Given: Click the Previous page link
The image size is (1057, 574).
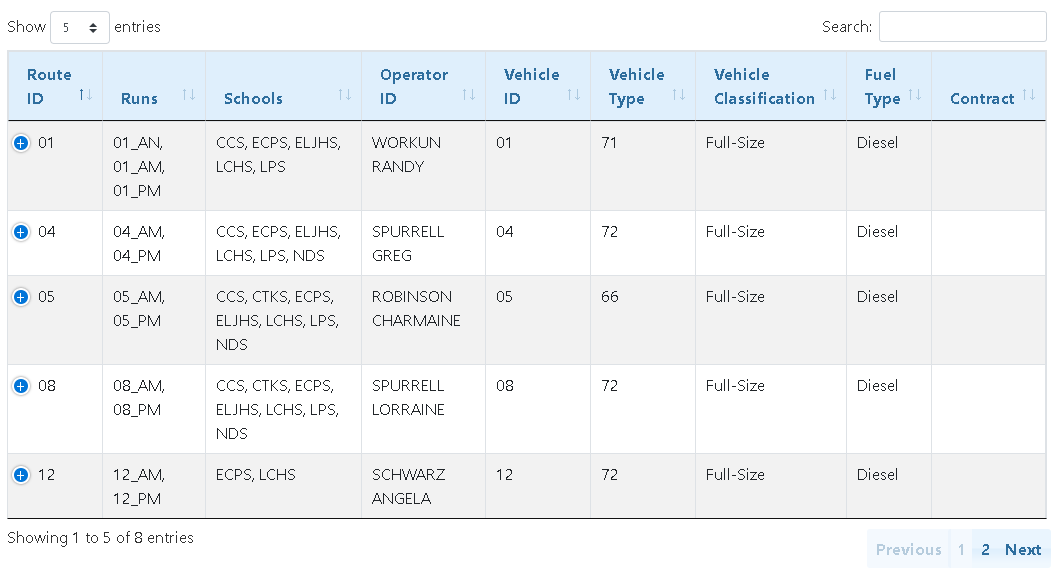Looking at the screenshot, I should point(908,549).
